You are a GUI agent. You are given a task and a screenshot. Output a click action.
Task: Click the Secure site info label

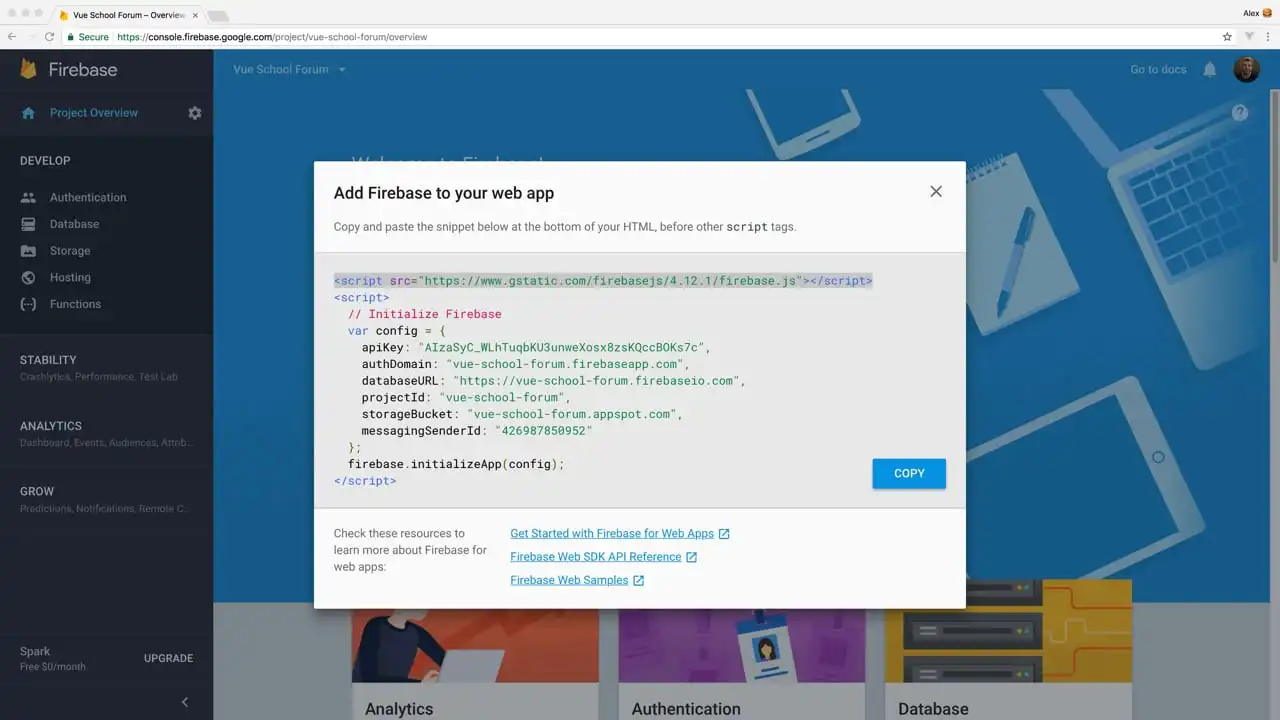tap(87, 37)
